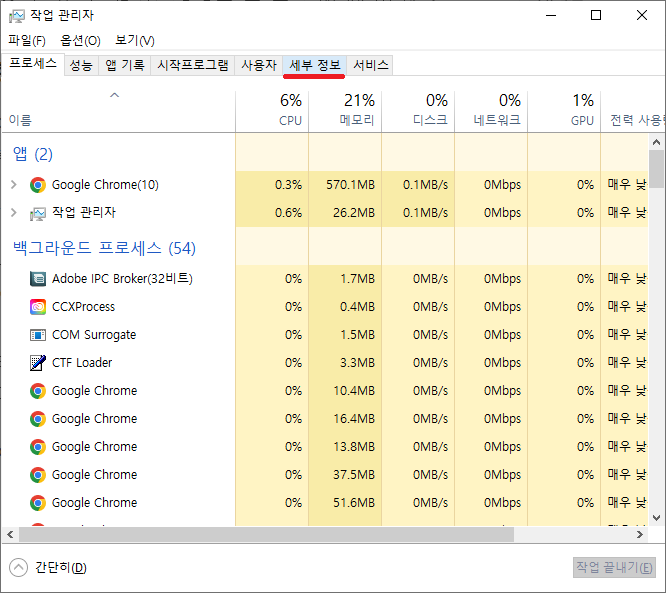Click Chrome icon of the 51.6MB process
Viewport: 666px width, 593px height.
[x=38, y=503]
